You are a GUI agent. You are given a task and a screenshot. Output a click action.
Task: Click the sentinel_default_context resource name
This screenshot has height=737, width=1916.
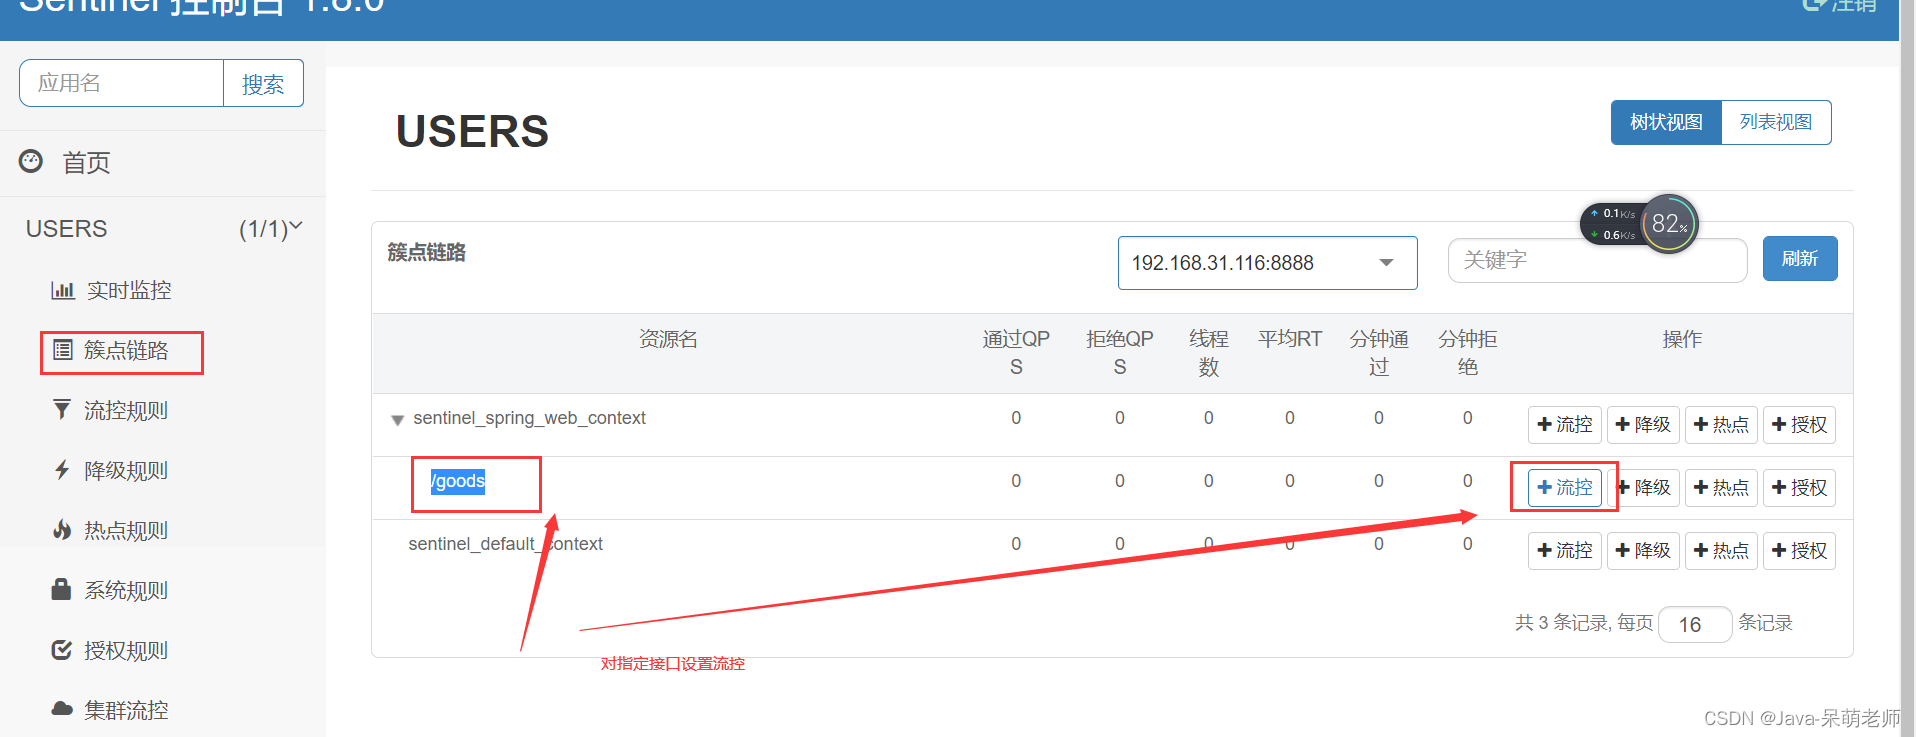(x=505, y=544)
